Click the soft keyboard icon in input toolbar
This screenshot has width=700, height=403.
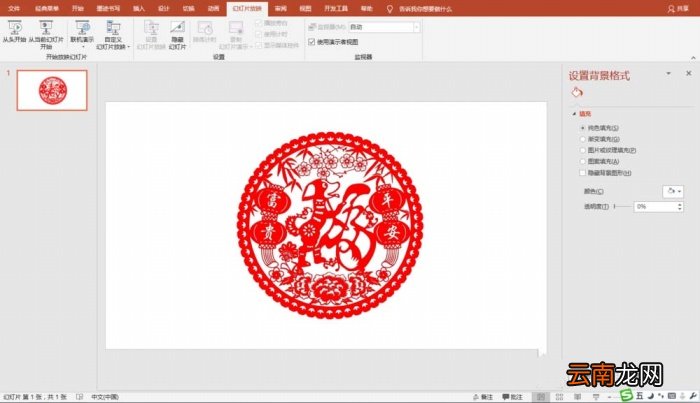[x=672, y=396]
